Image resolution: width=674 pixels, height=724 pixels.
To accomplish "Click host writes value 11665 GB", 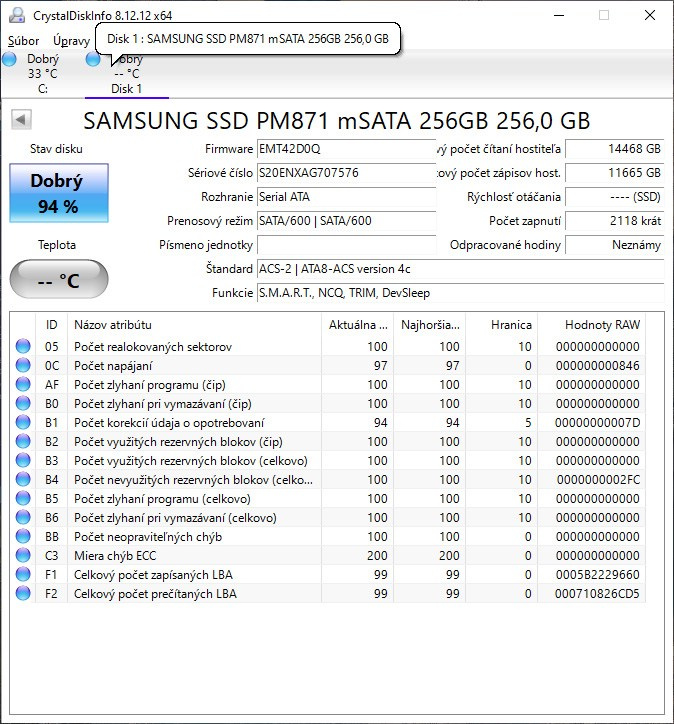I will (614, 173).
